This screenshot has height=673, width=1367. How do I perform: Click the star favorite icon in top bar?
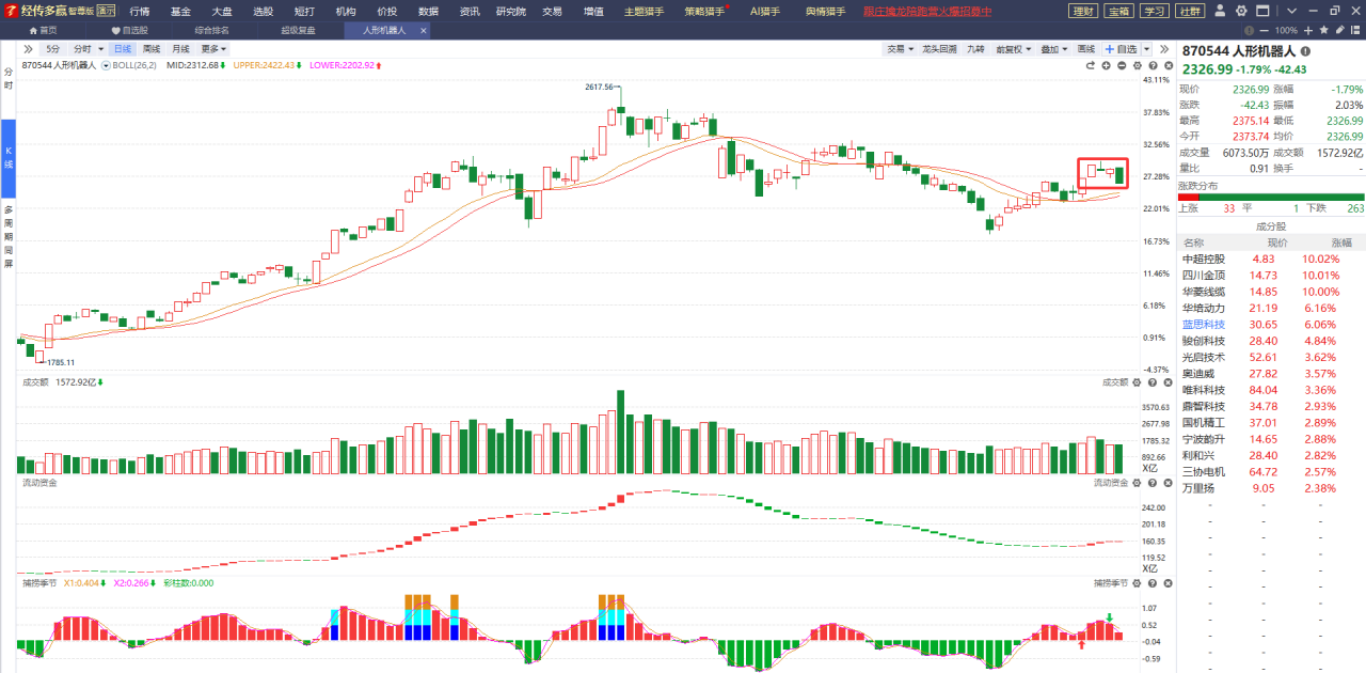[1323, 30]
